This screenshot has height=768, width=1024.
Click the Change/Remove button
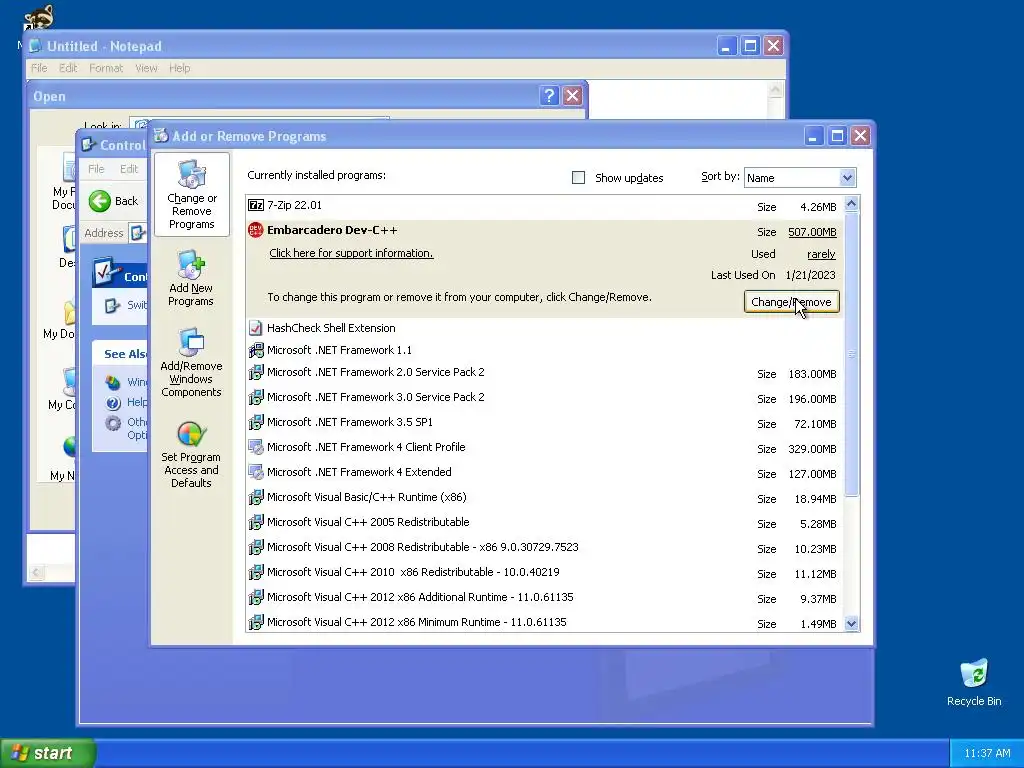click(x=792, y=302)
